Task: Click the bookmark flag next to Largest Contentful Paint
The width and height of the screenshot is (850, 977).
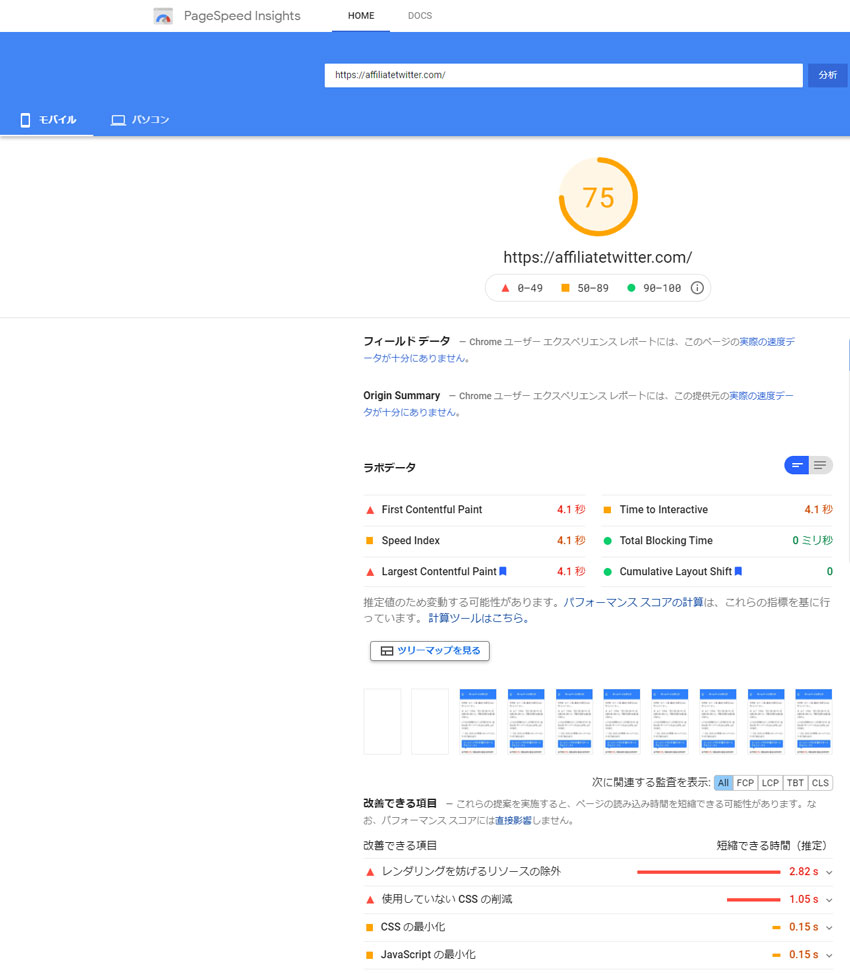Action: pyautogui.click(x=503, y=571)
